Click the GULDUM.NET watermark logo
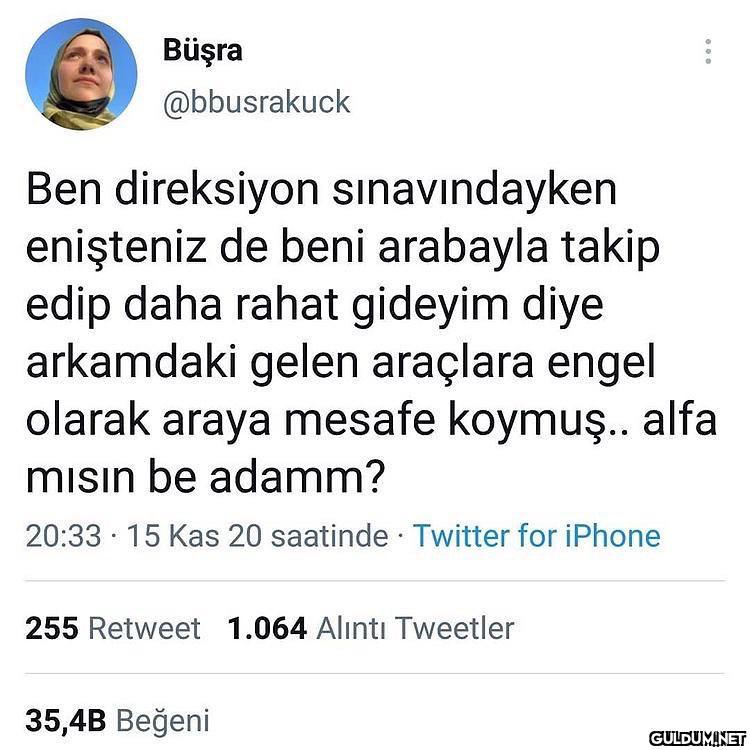750x750 pixels. (x=697, y=738)
